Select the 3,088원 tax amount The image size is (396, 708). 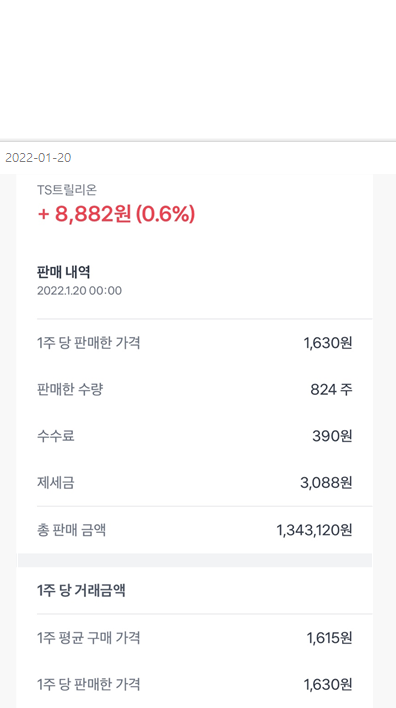326,484
